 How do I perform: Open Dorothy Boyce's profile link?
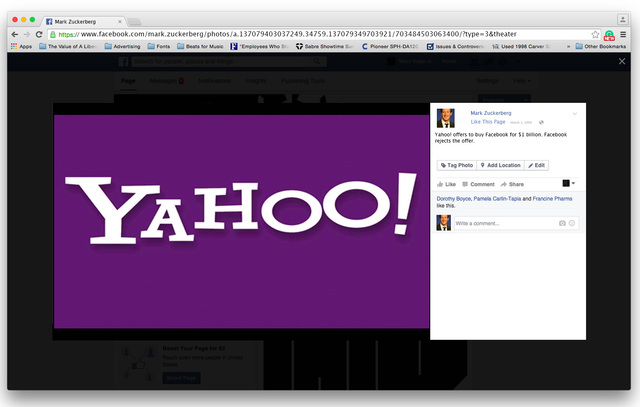(x=453, y=199)
